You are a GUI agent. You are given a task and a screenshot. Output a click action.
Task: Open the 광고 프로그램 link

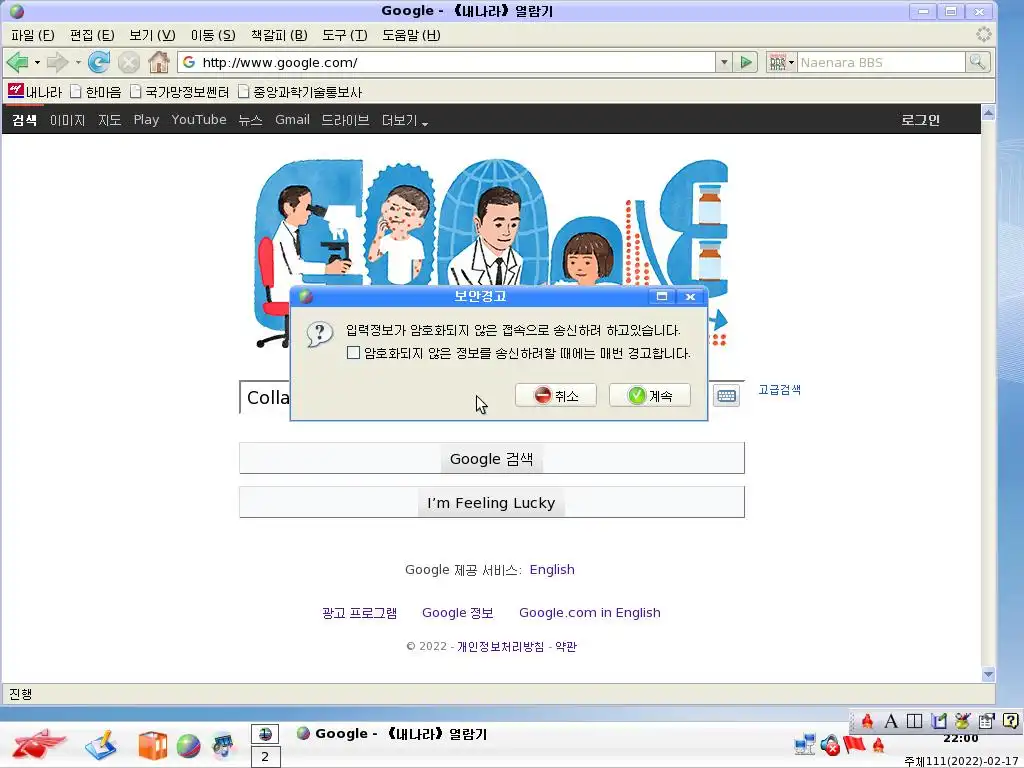click(359, 613)
